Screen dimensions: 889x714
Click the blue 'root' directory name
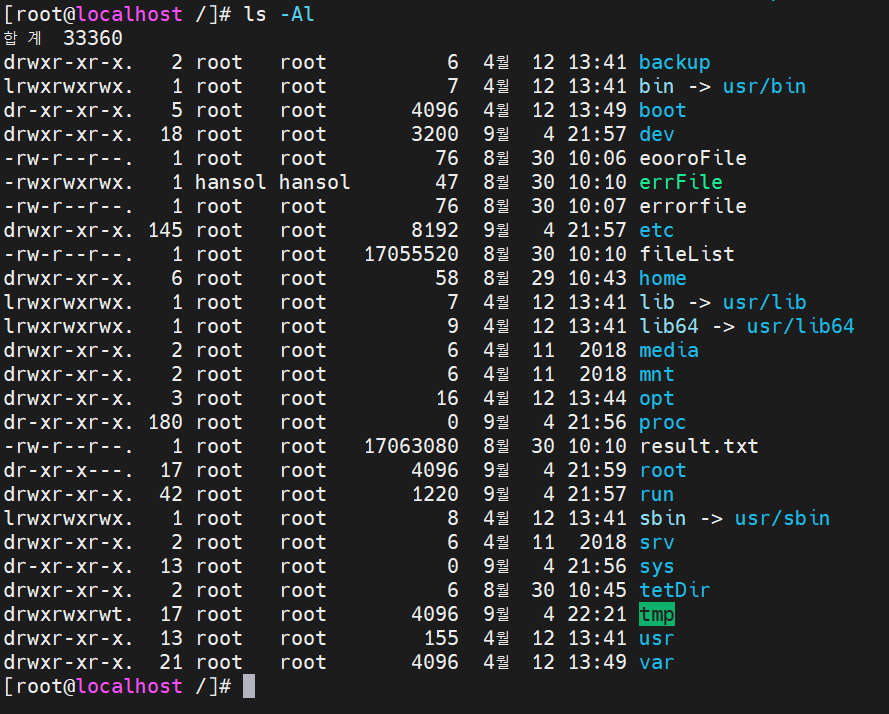(x=662, y=470)
